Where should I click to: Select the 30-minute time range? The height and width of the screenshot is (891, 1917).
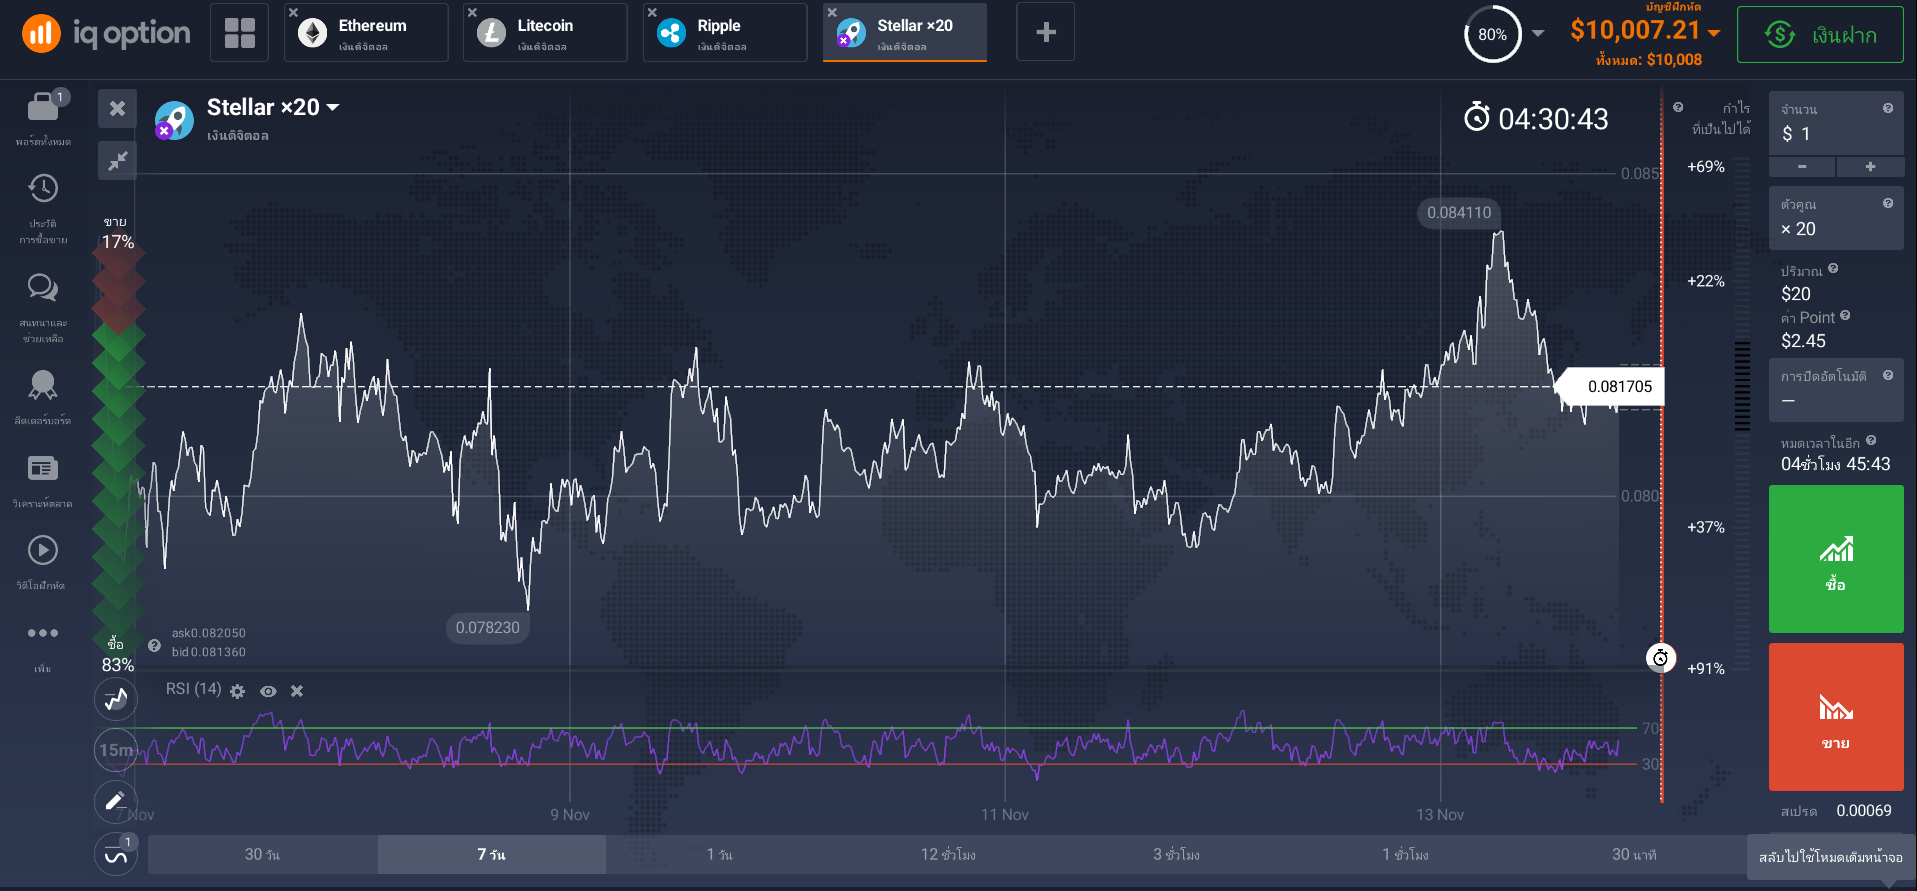pos(1634,854)
